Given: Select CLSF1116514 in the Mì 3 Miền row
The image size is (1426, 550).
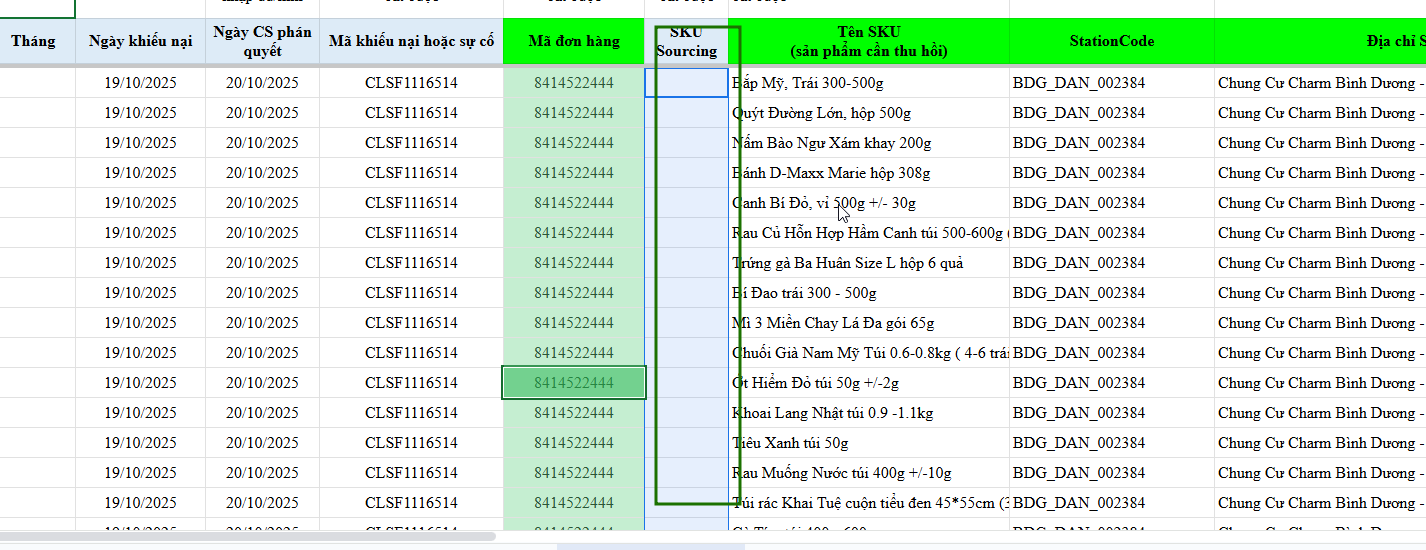Looking at the screenshot, I should pyautogui.click(x=411, y=323).
